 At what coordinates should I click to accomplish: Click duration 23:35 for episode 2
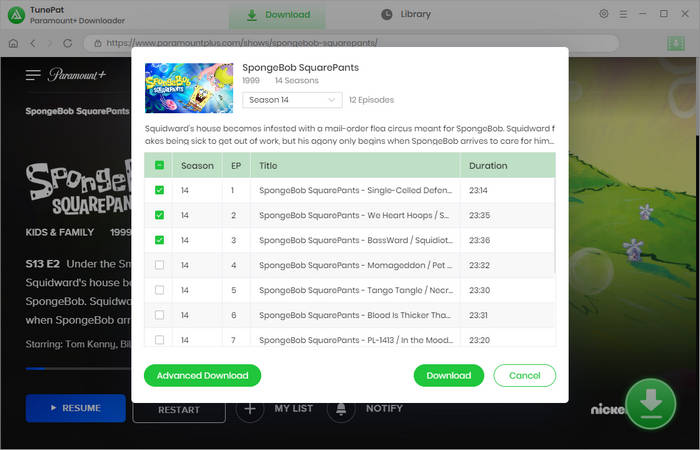coord(479,215)
